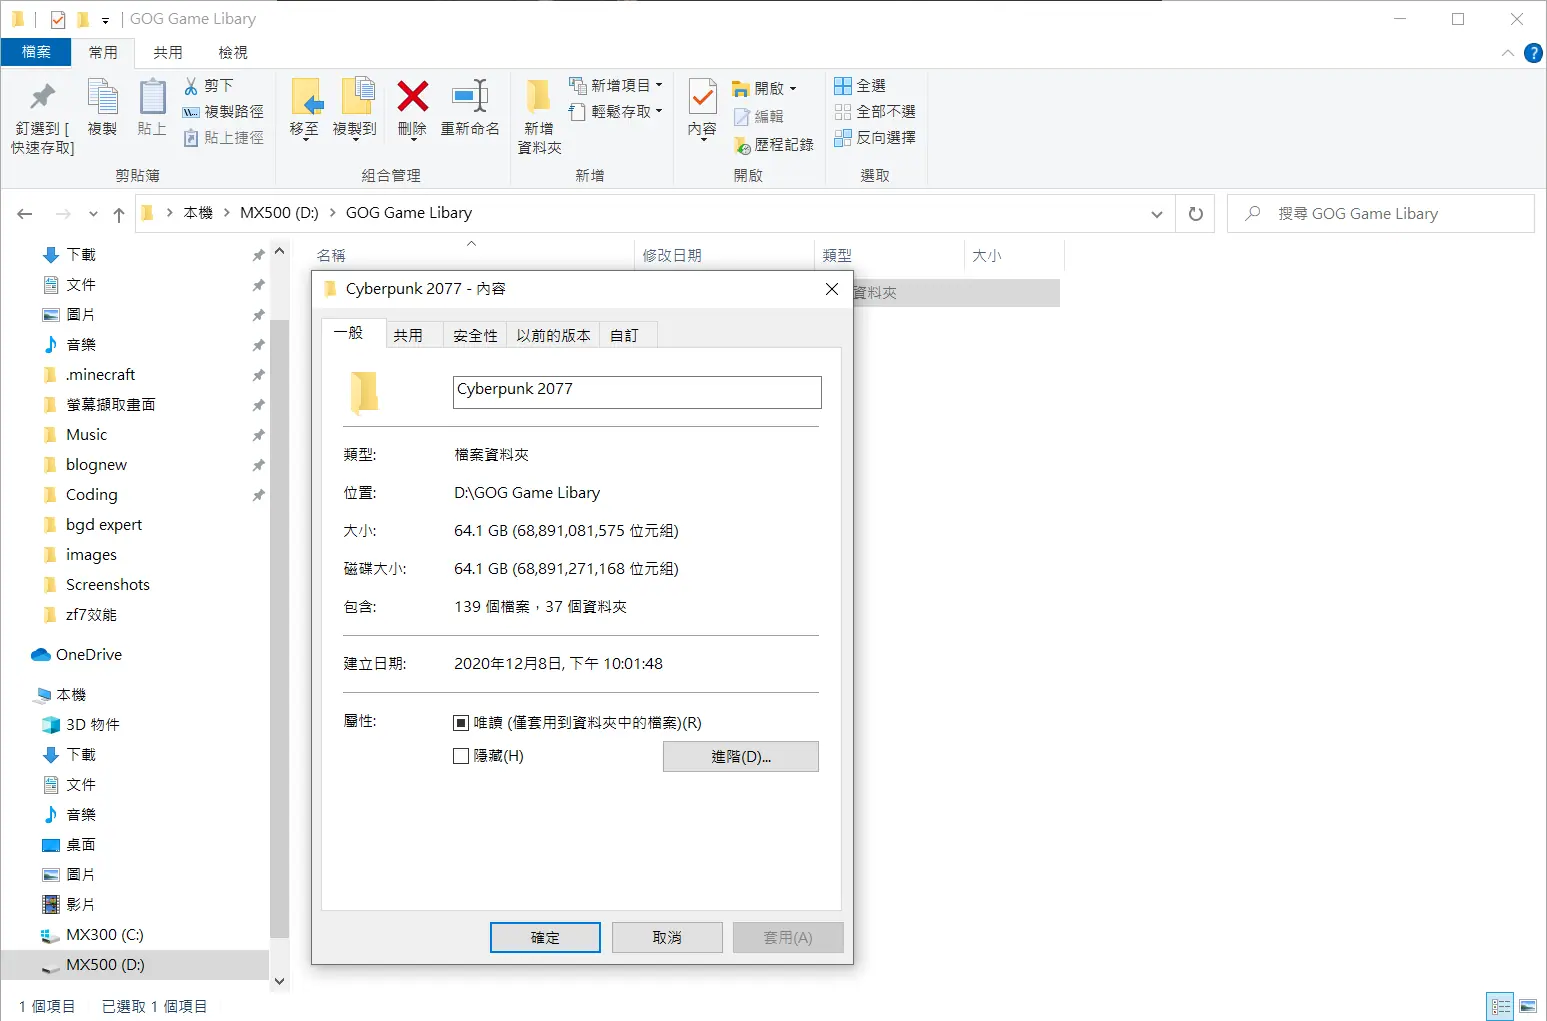Create a new folder (新增資料夾)
This screenshot has height=1021, width=1547.
[539, 117]
